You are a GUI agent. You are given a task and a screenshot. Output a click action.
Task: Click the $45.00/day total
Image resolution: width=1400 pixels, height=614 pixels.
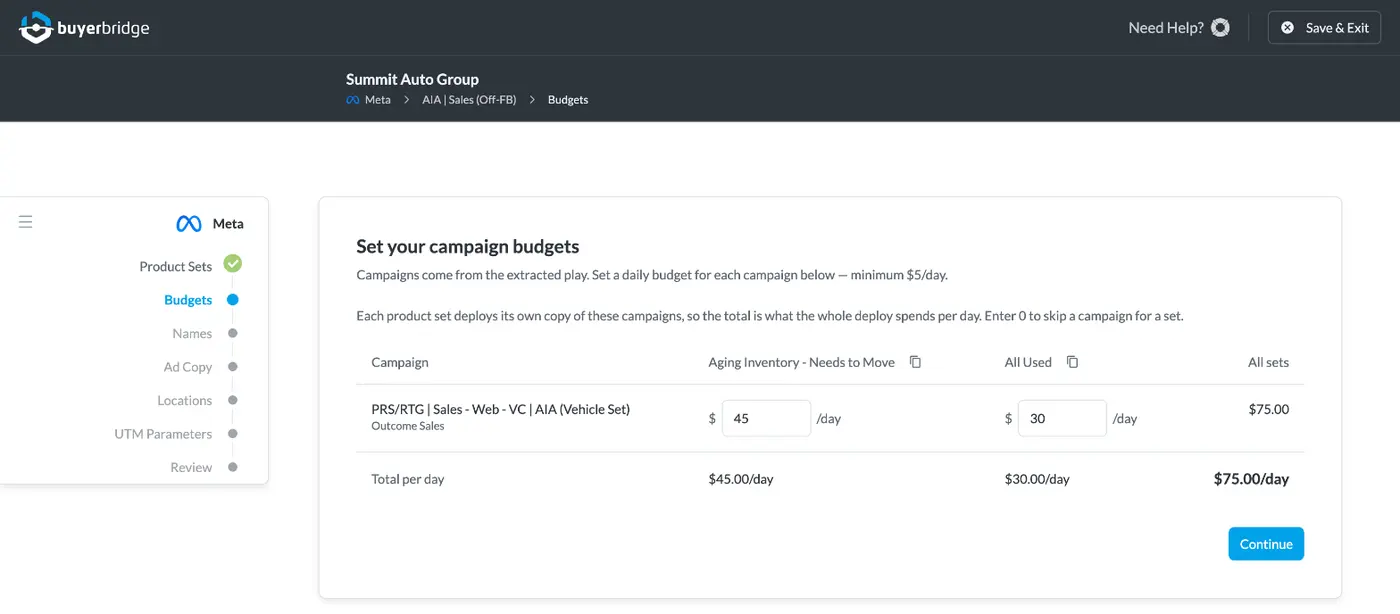741,479
